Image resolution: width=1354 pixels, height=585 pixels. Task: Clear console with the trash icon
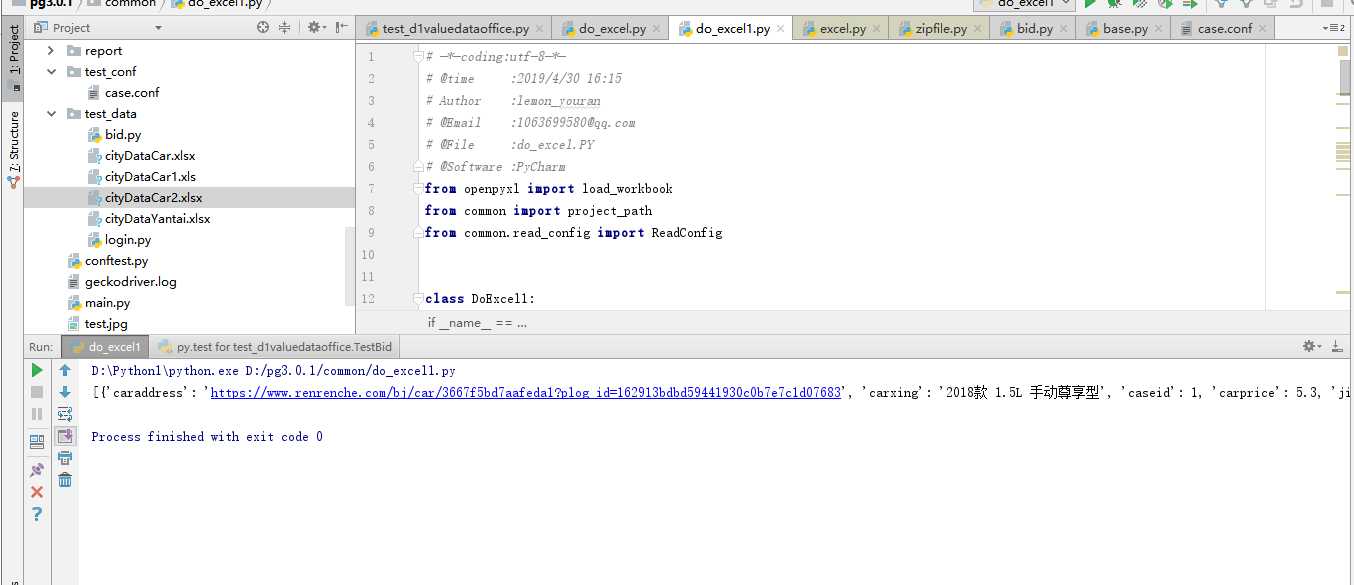click(x=65, y=480)
